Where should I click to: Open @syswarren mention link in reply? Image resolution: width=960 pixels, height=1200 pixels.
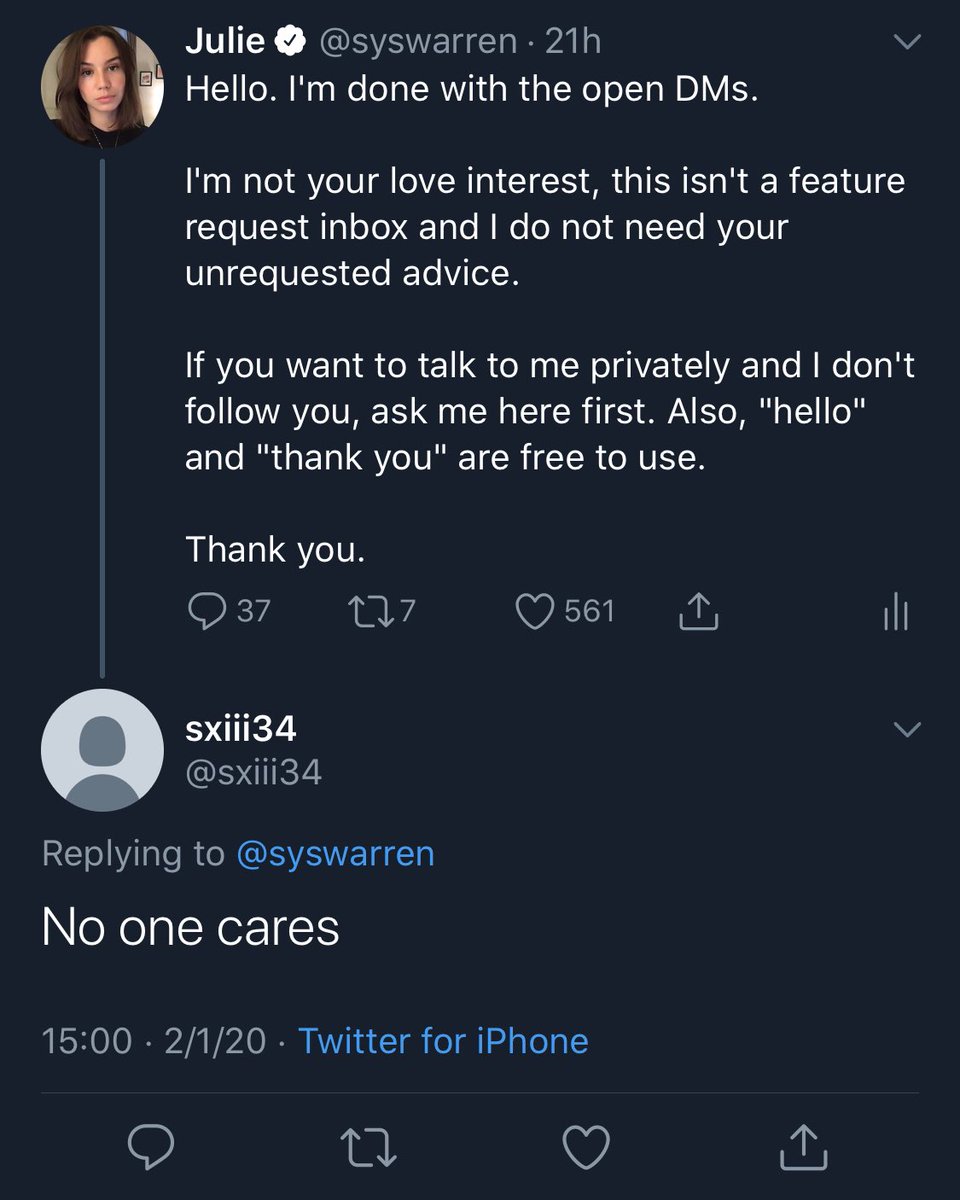click(x=335, y=854)
